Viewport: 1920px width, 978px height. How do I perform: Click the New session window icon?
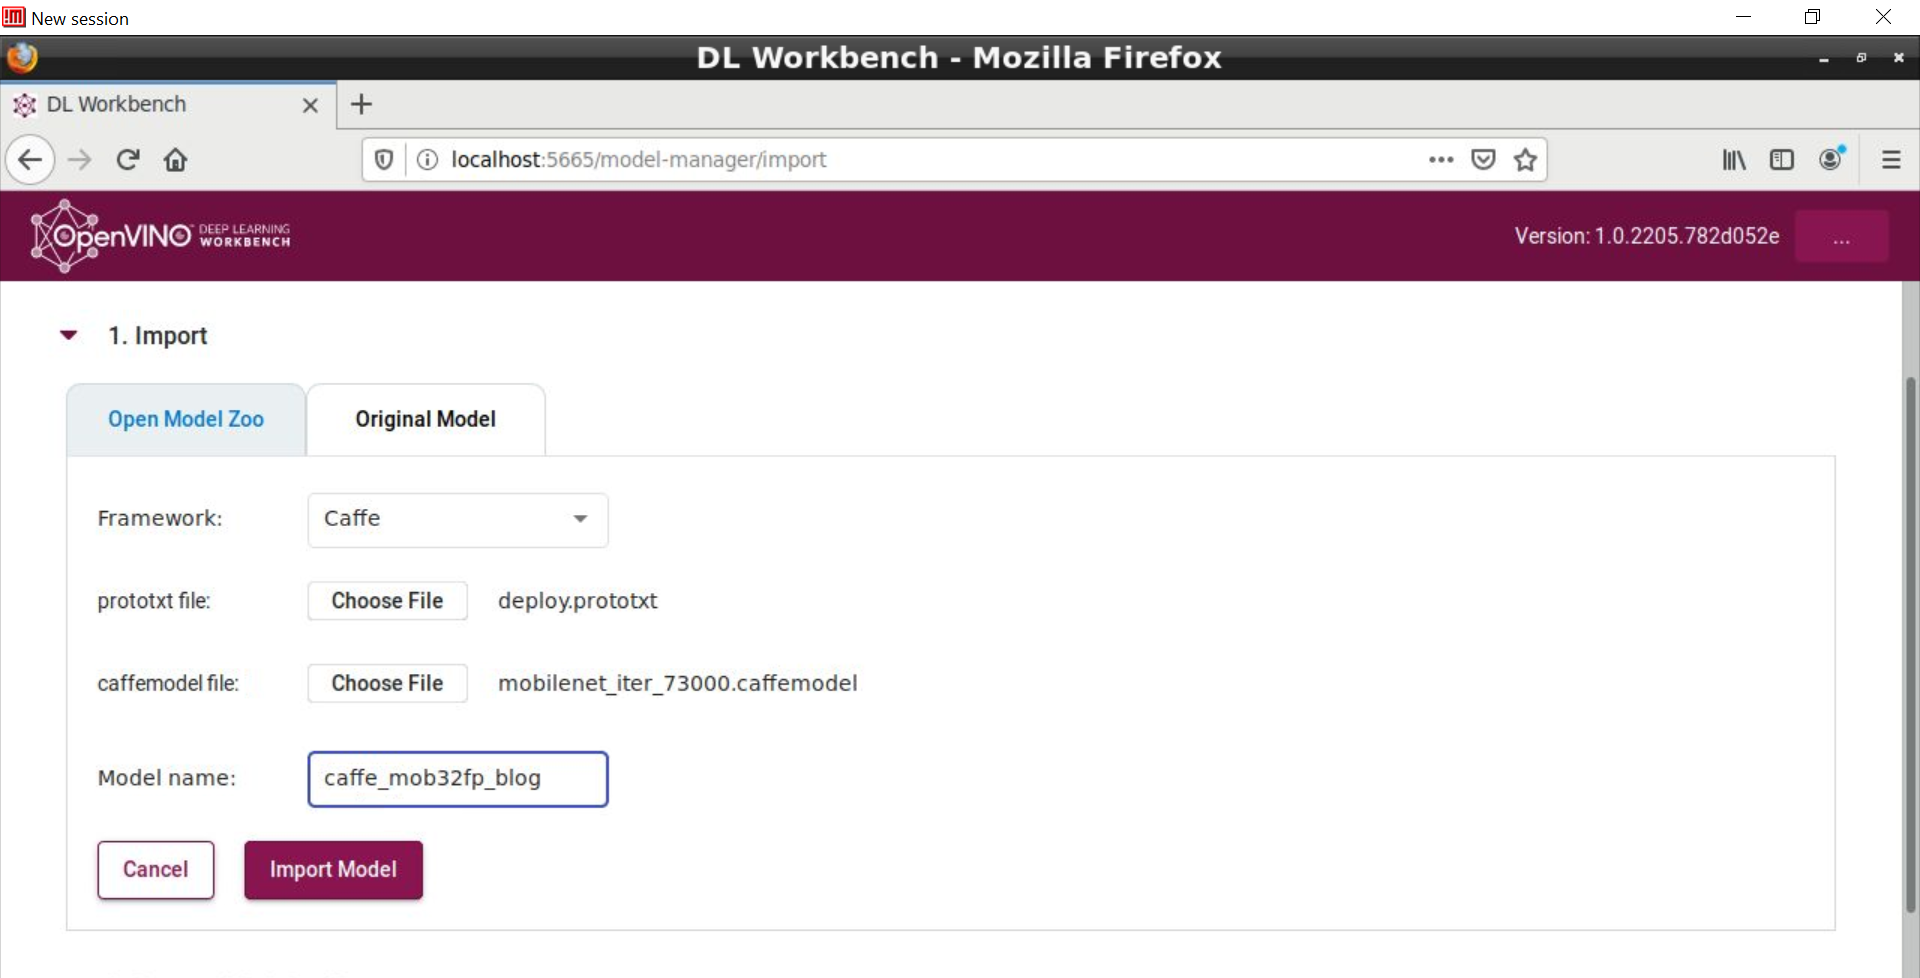(x=13, y=17)
